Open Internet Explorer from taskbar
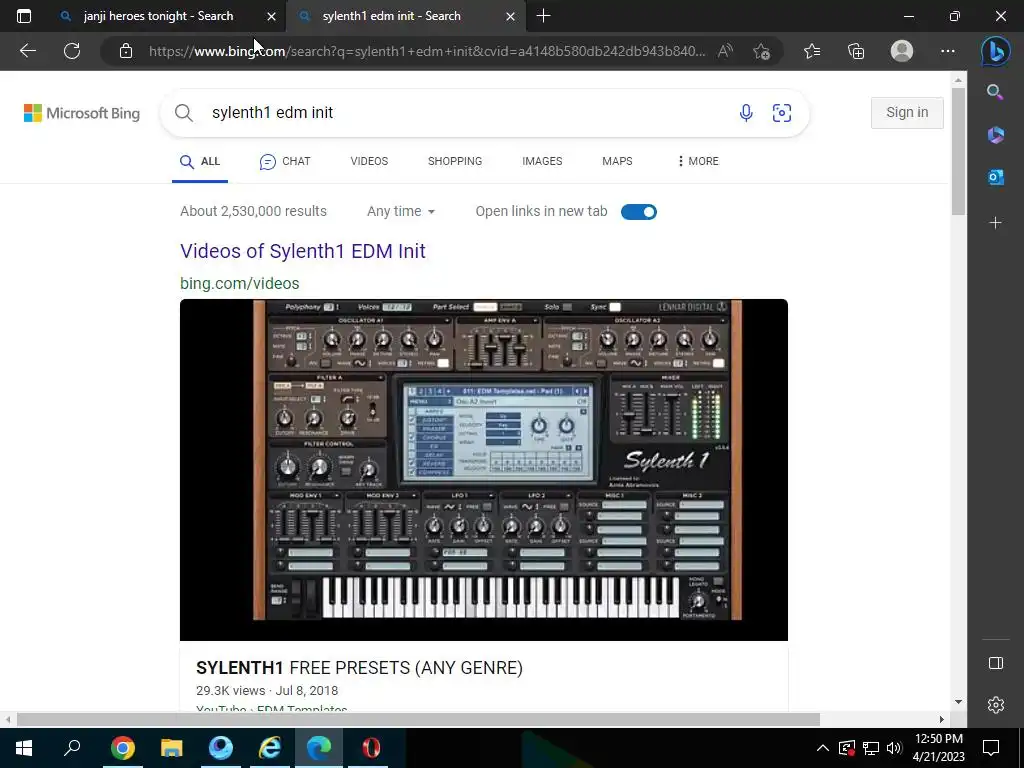This screenshot has height=768, width=1024. pyautogui.click(x=269, y=748)
